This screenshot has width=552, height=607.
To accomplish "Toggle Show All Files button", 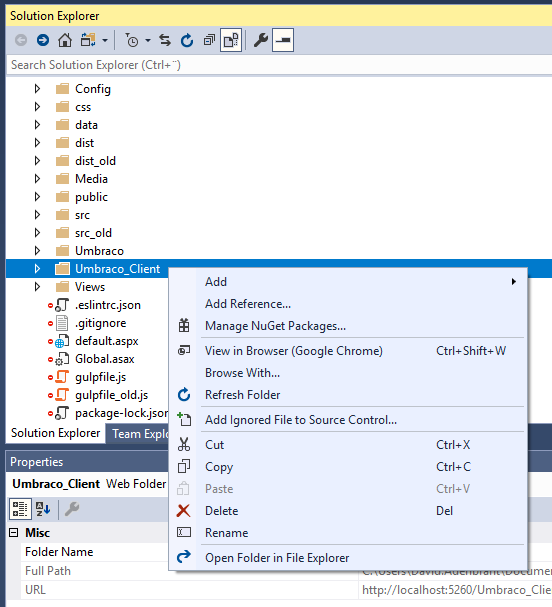I will pyautogui.click(x=231, y=40).
